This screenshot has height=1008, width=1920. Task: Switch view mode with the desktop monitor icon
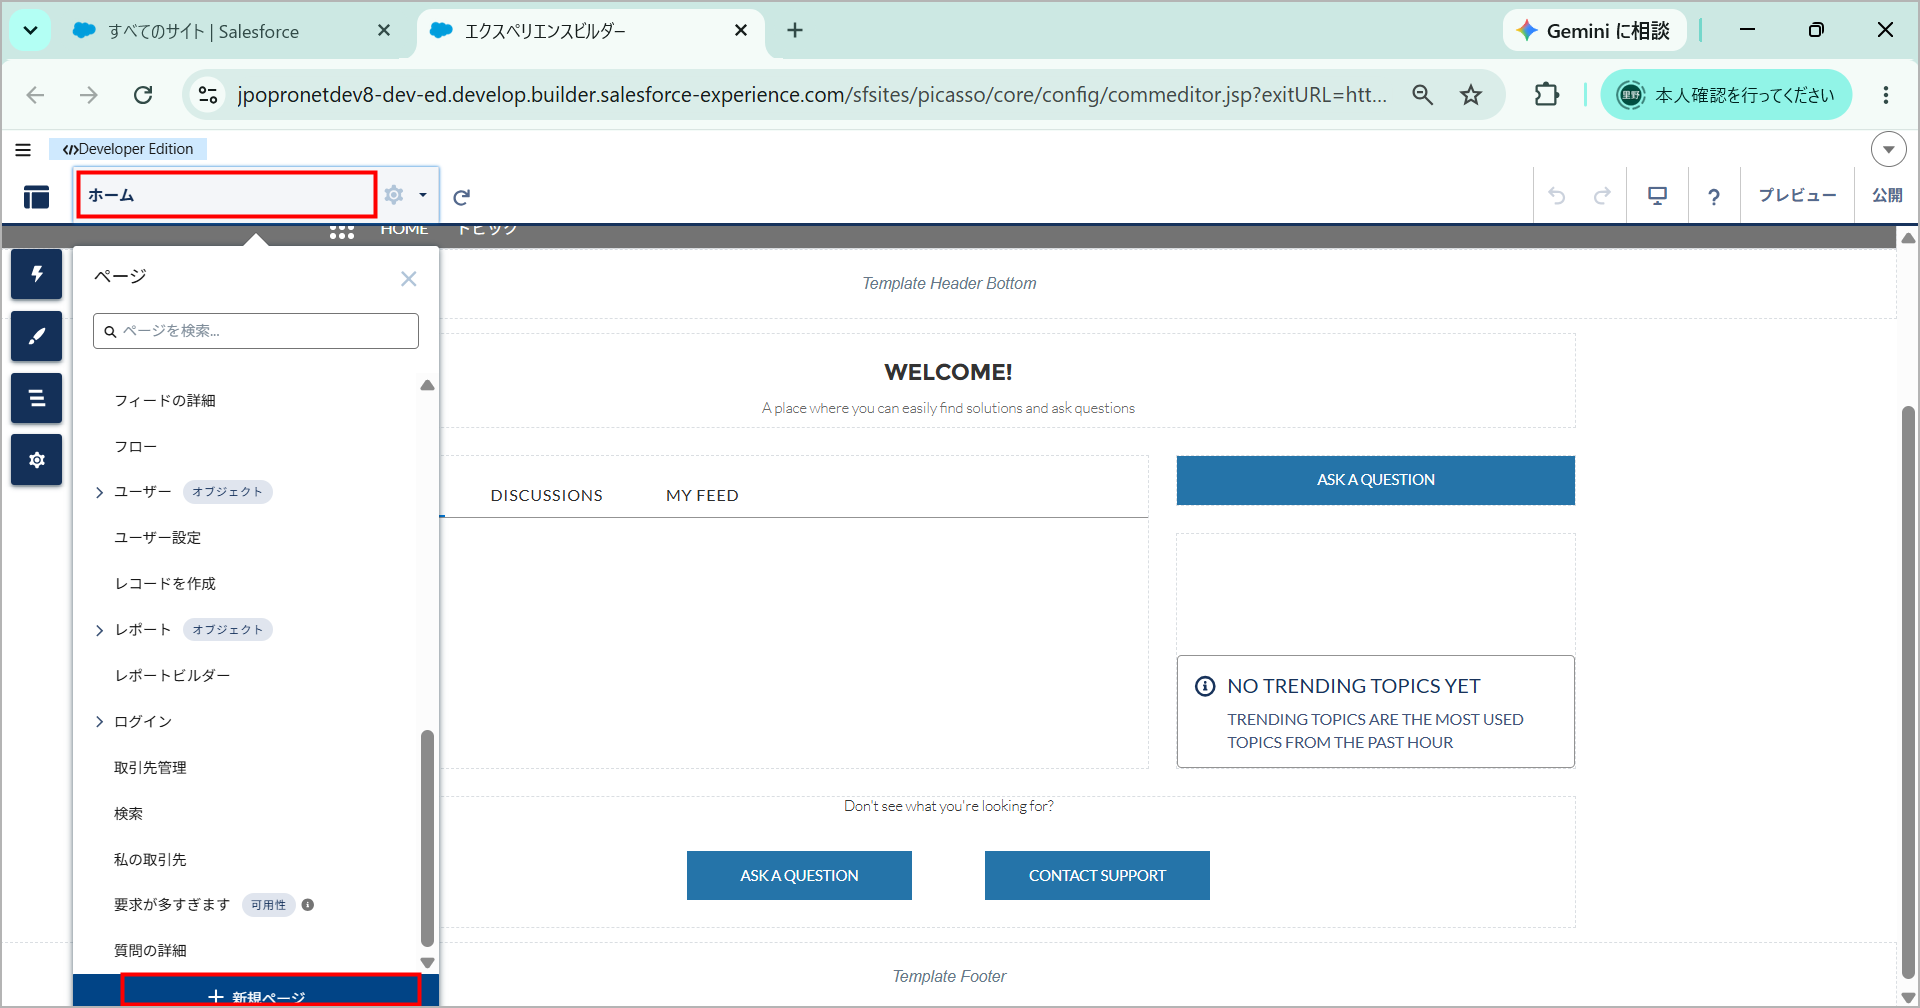(x=1657, y=196)
